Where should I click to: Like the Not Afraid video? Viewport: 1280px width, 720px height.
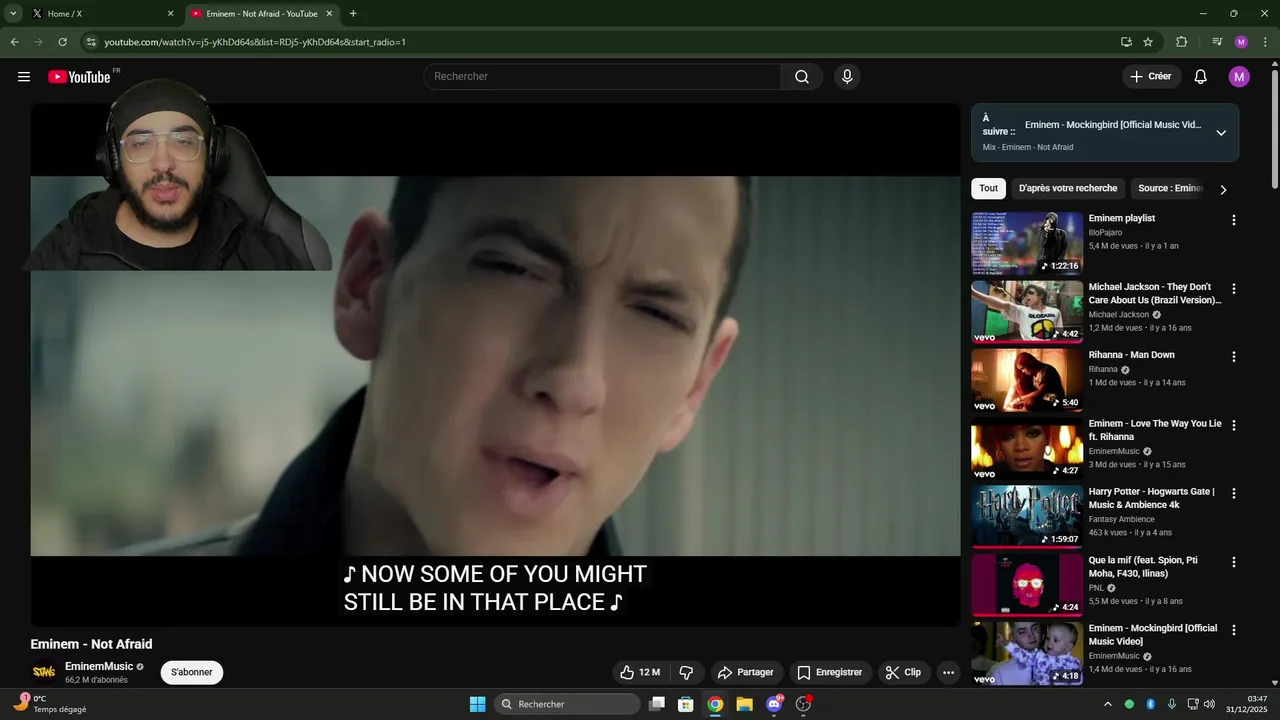pos(640,672)
